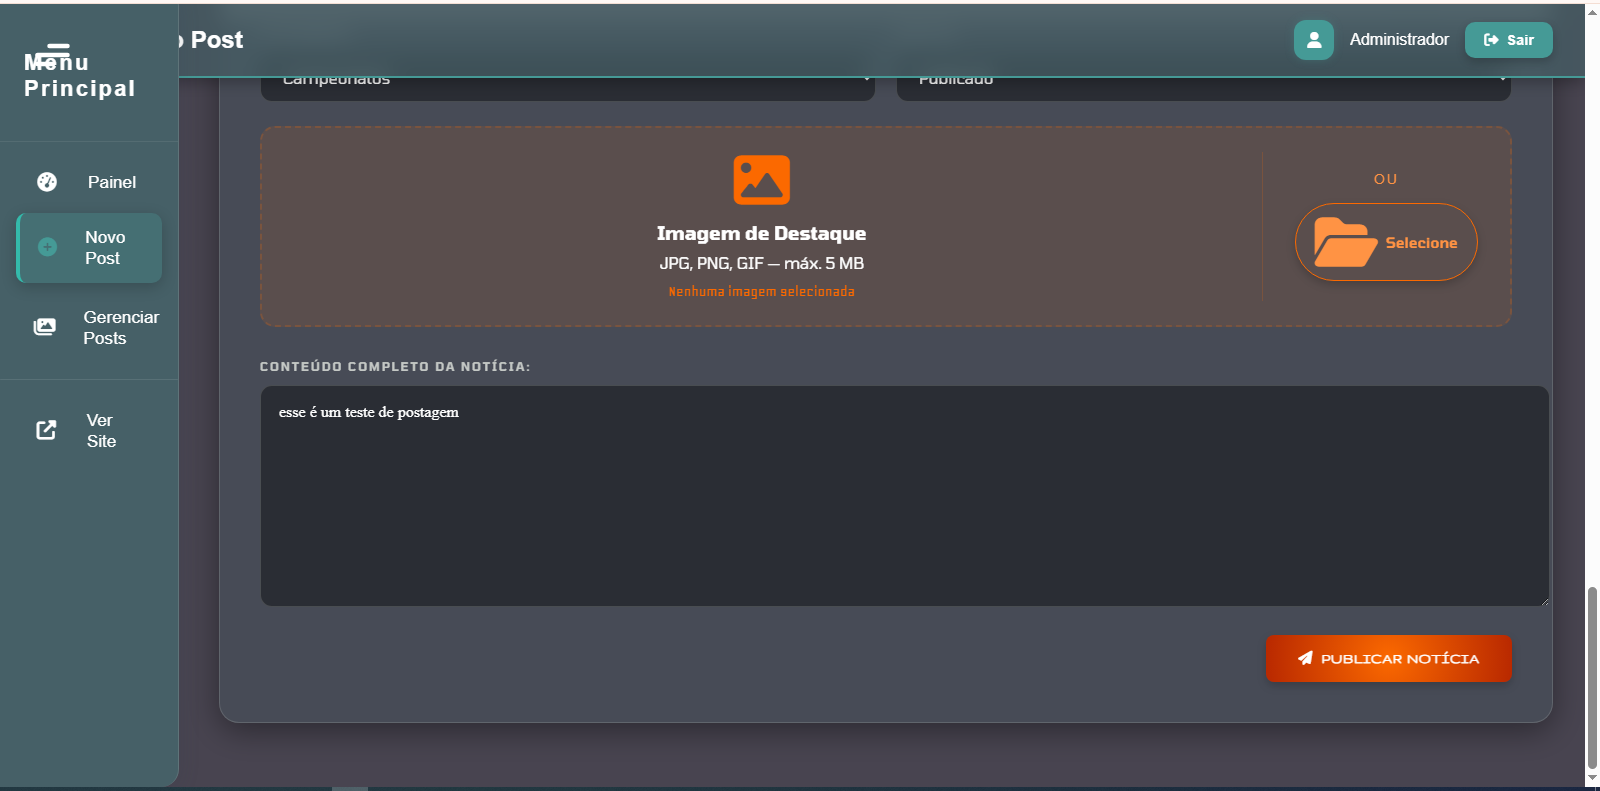
Task: Click the textarea resize handle corner
Action: (x=1543, y=600)
